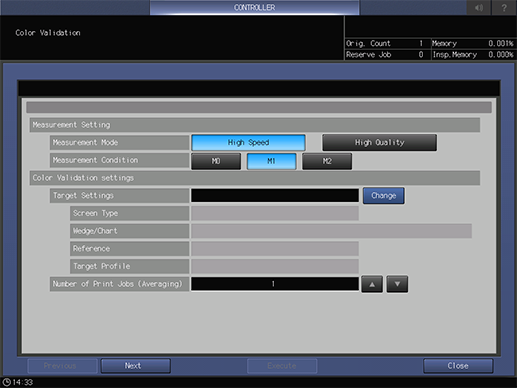
Task: Click the Color Validation title text
Action: pos(48,33)
